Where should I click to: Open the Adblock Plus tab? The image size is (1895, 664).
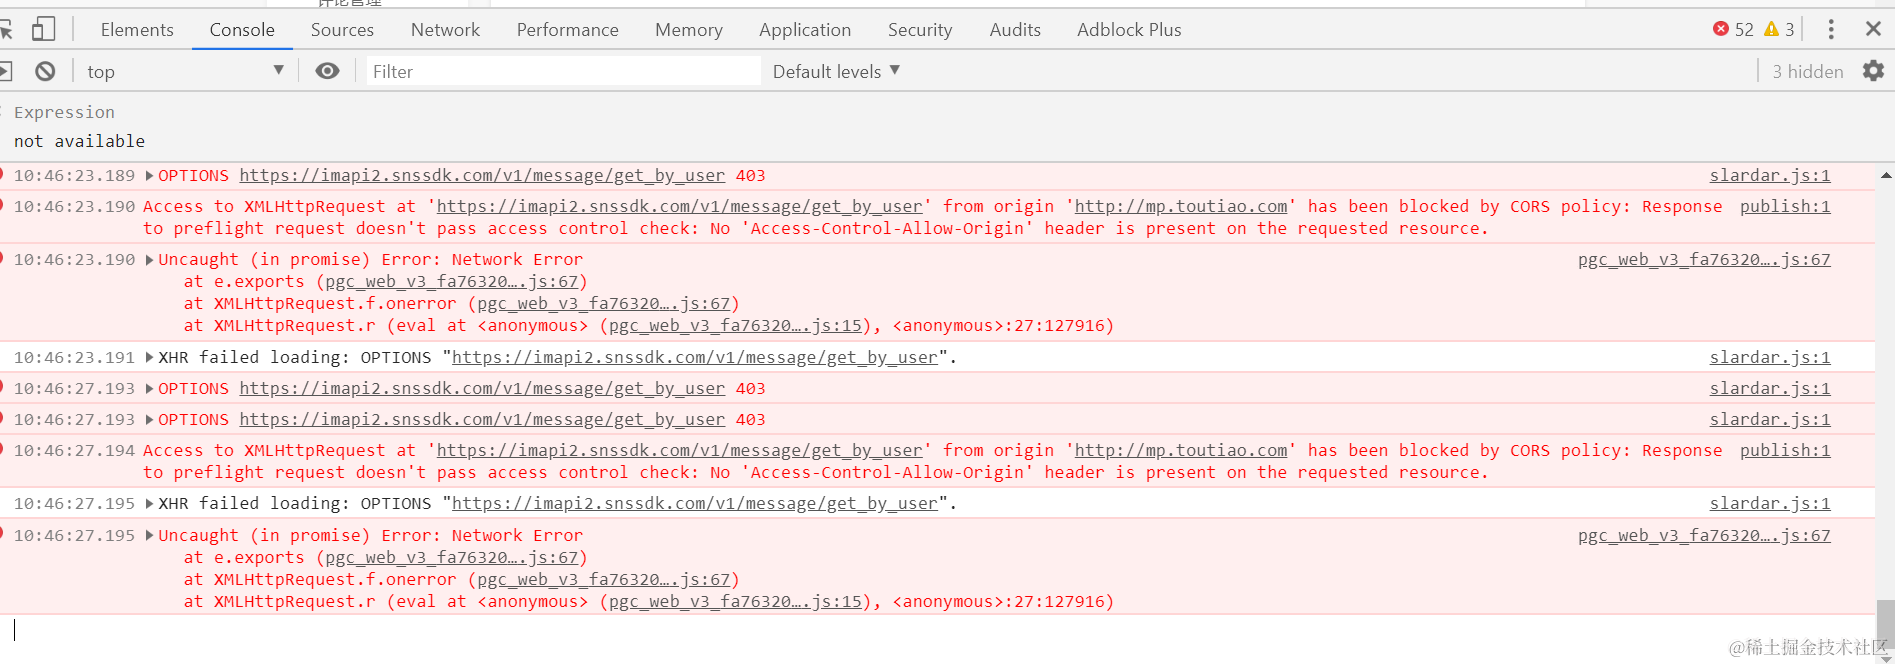[x=1129, y=30]
